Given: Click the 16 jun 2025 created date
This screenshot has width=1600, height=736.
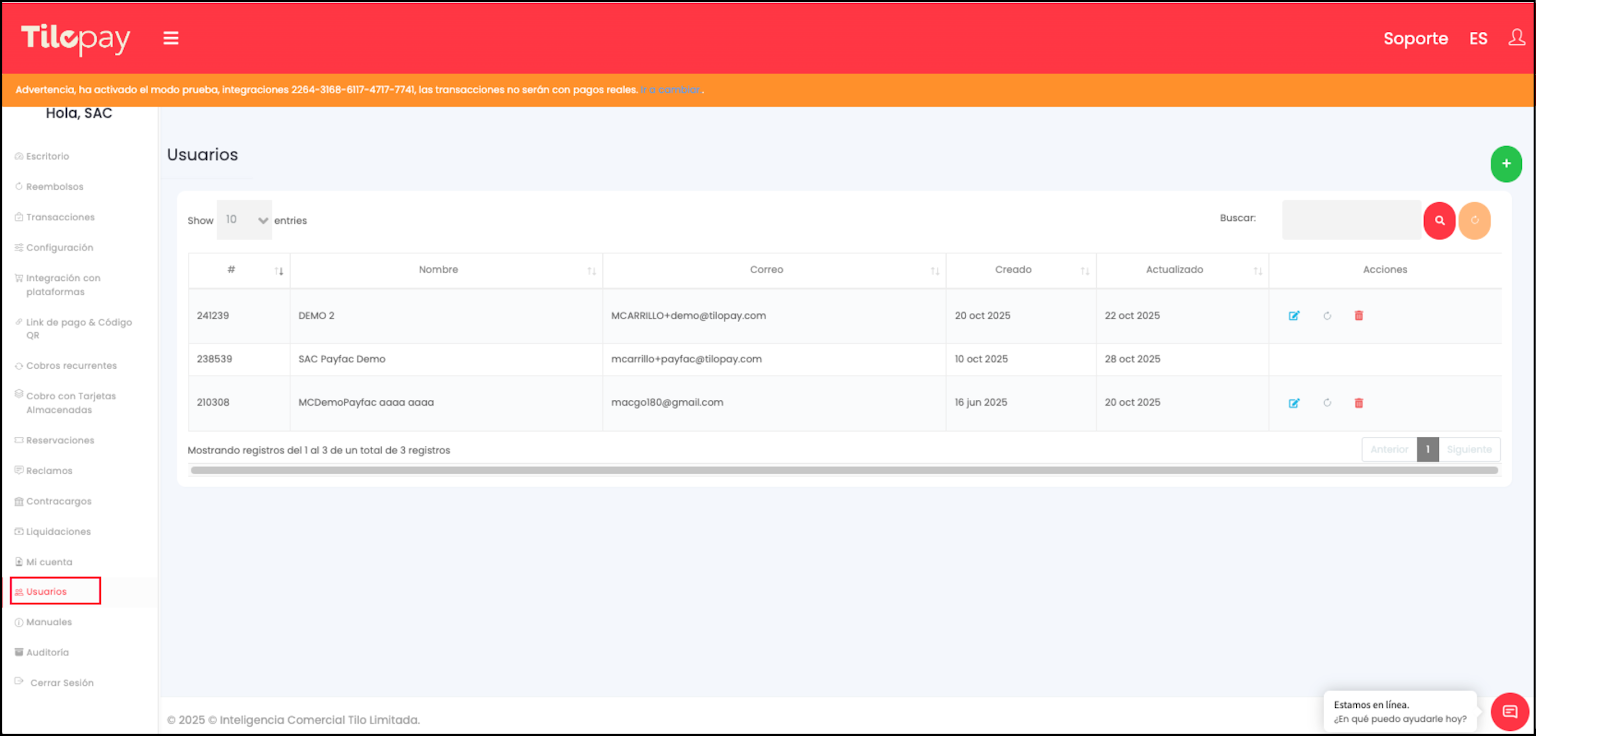Looking at the screenshot, I should [981, 403].
